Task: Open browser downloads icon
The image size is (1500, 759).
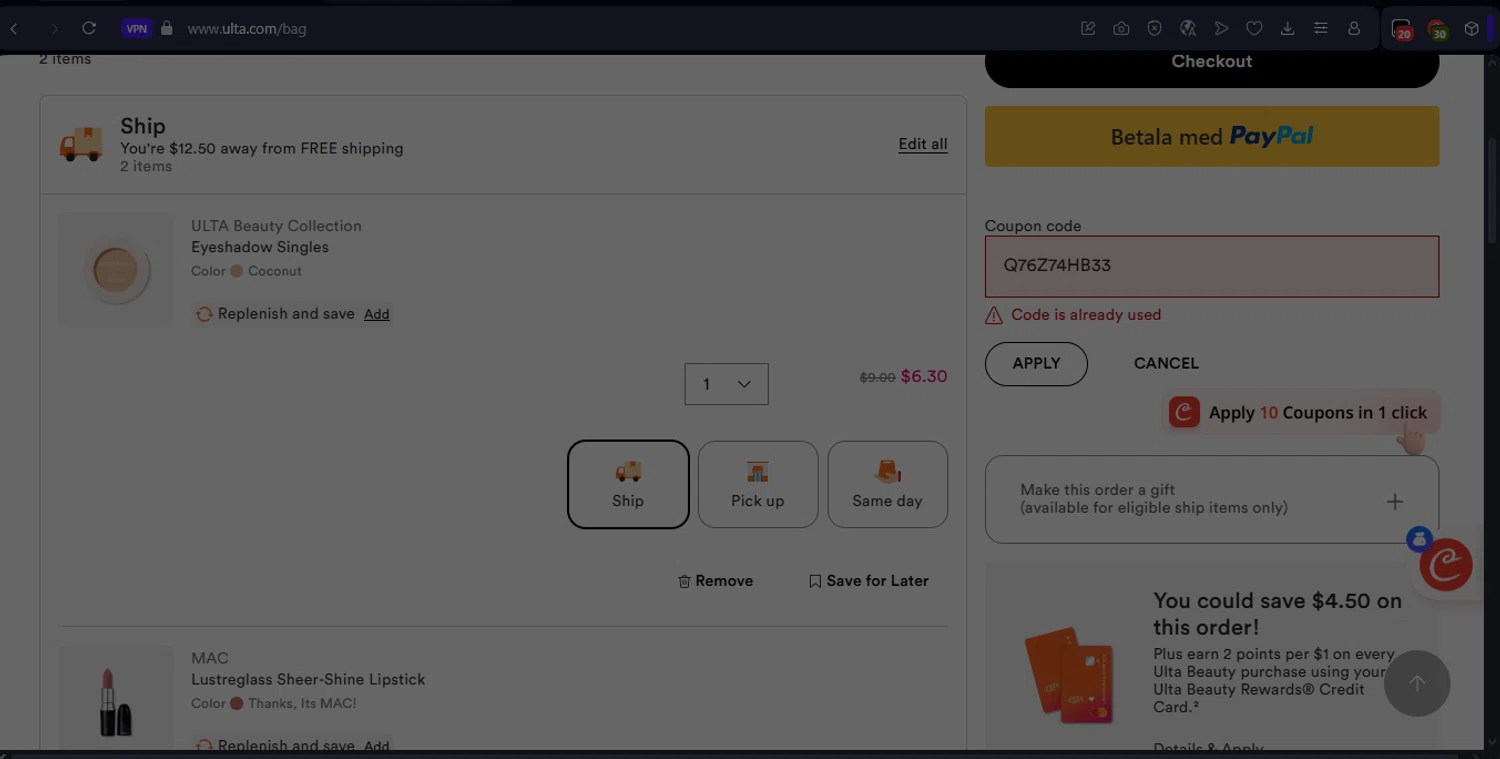Action: coord(1287,29)
